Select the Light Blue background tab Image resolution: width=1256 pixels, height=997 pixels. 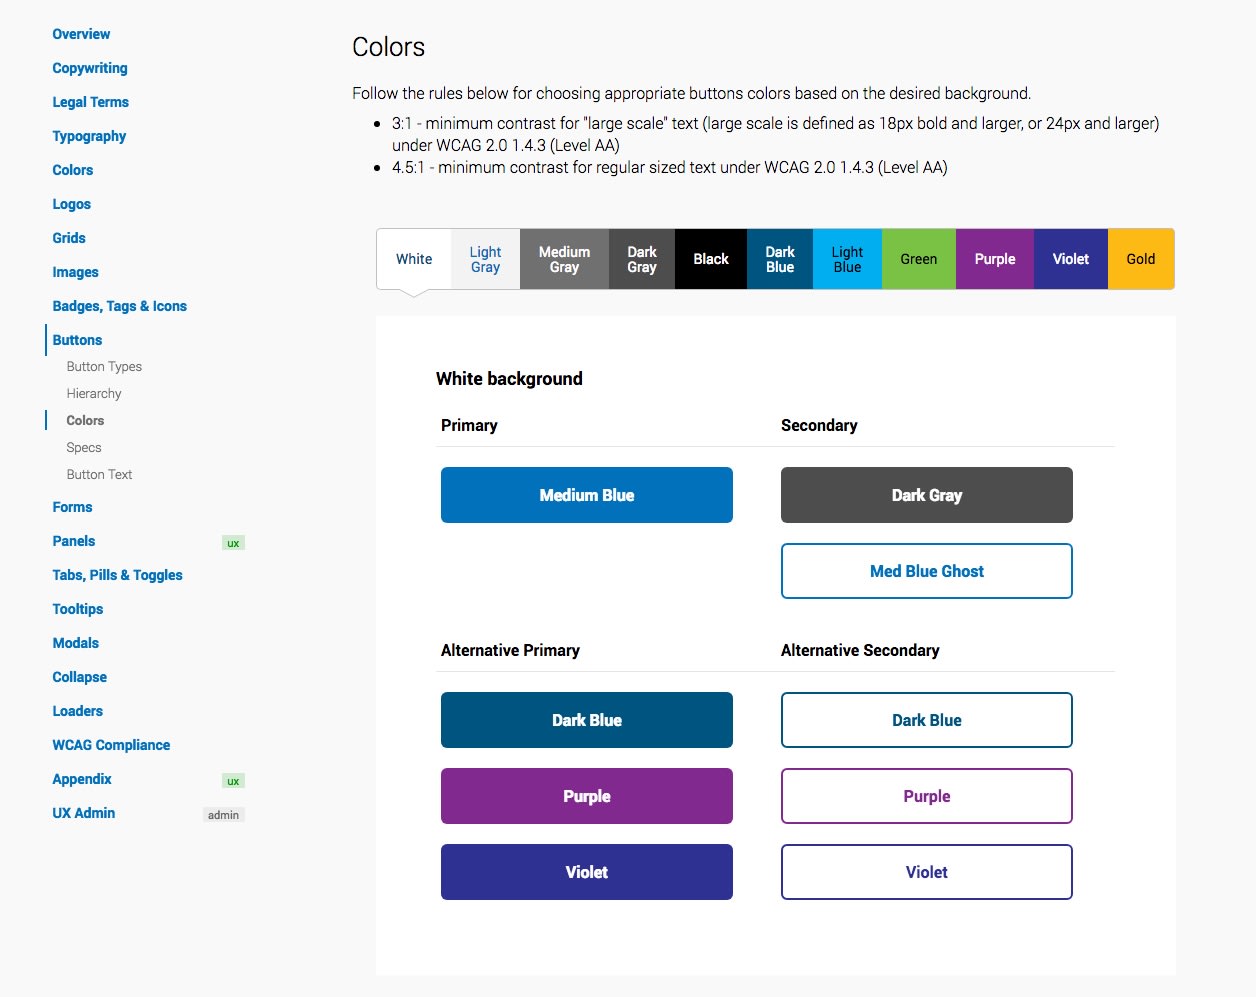click(847, 259)
